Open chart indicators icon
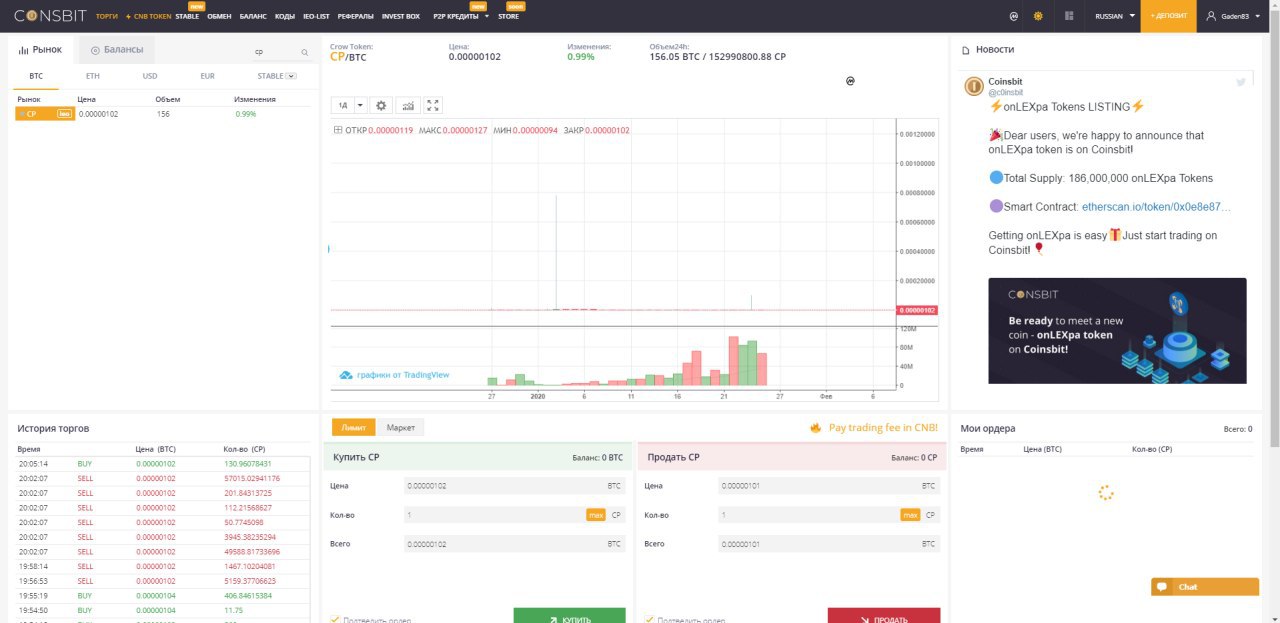This screenshot has height=623, width=1280. (408, 105)
